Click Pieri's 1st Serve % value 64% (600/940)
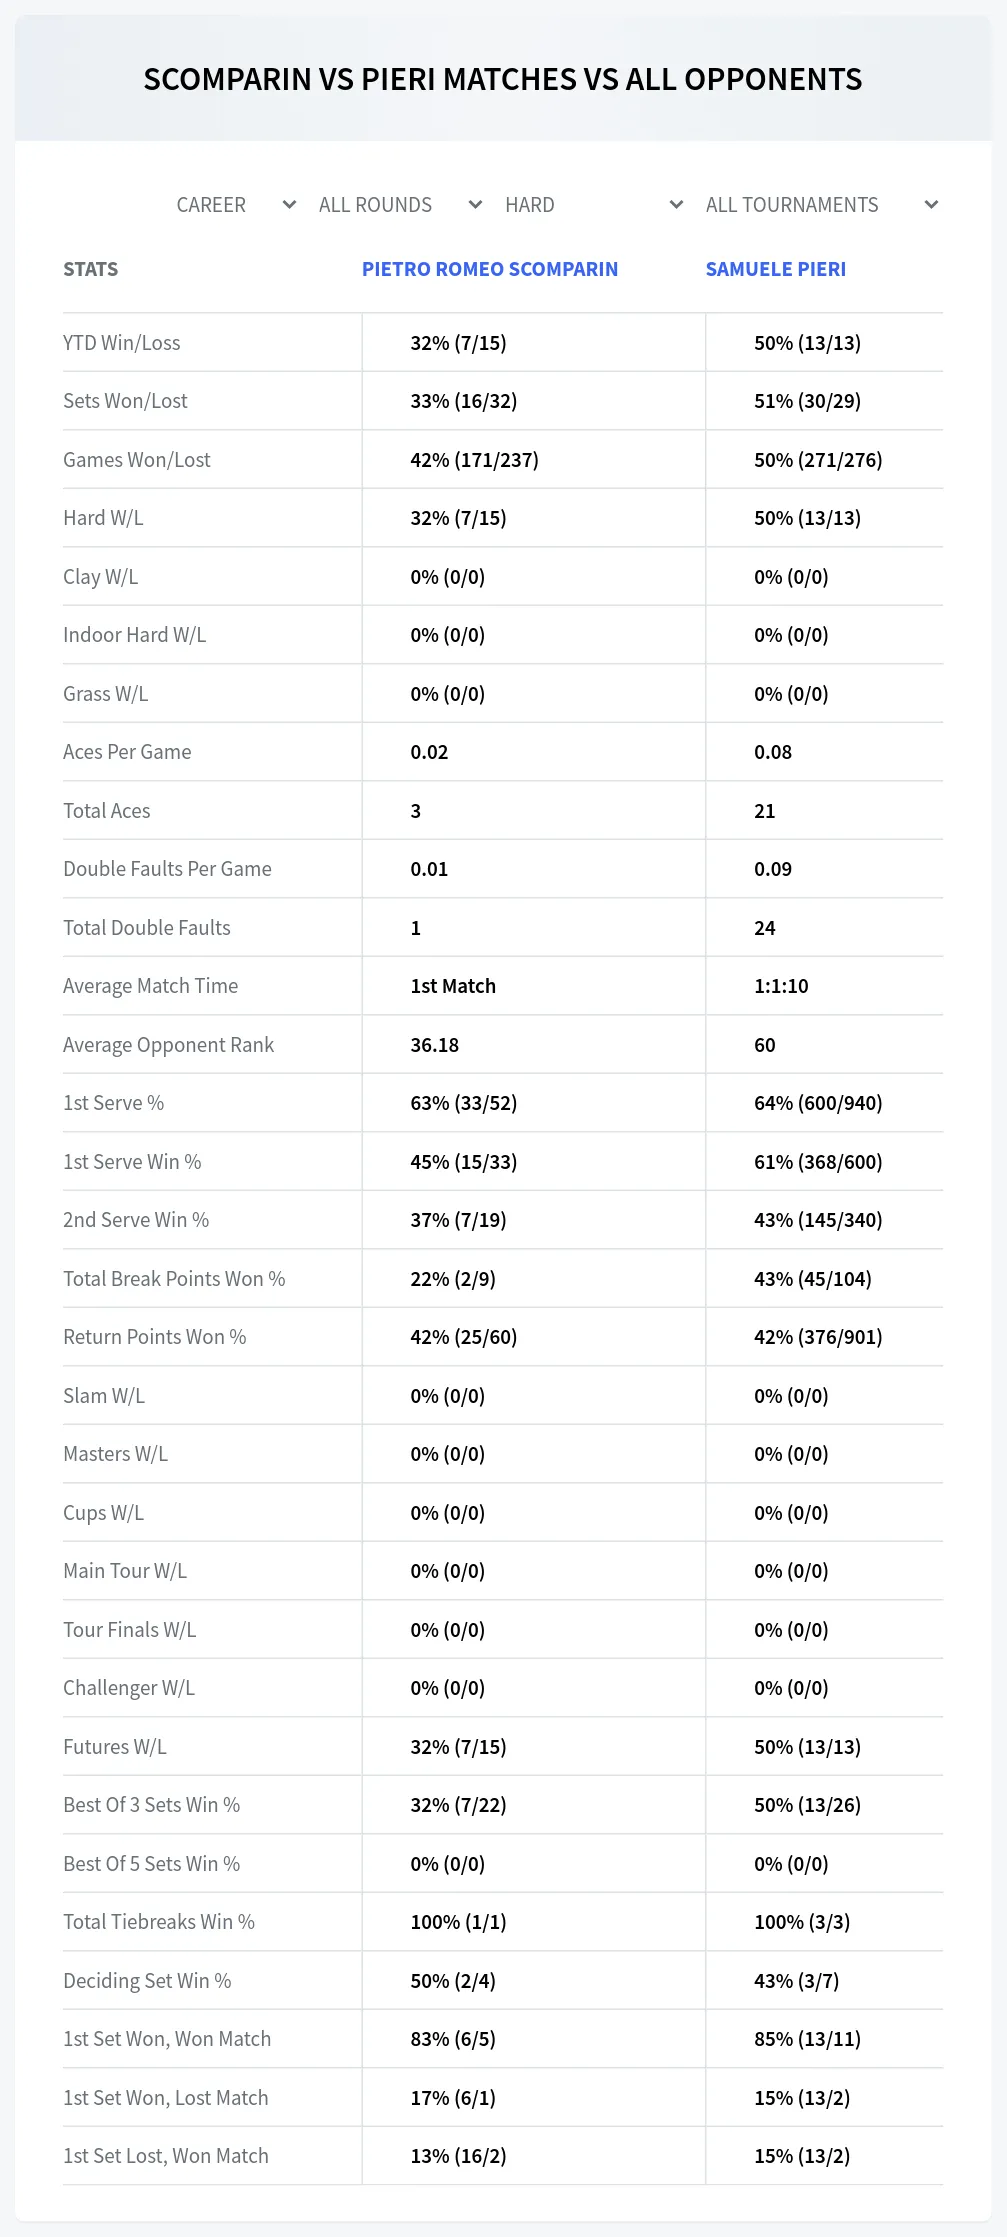The image size is (1007, 2237). click(x=818, y=1103)
